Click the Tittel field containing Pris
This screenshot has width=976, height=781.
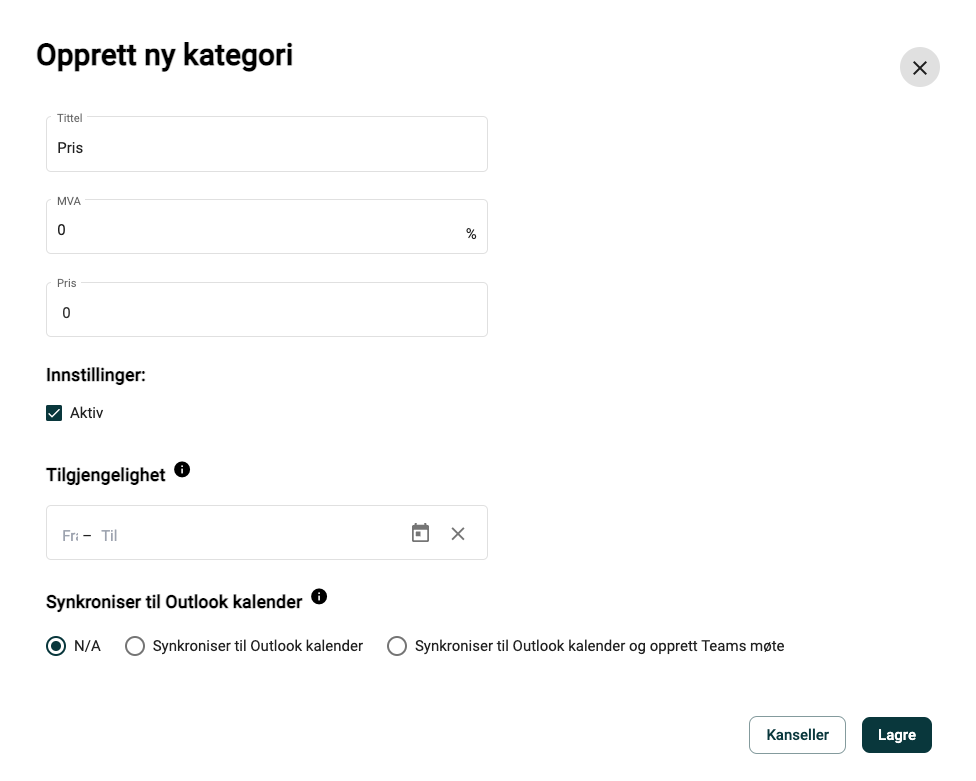point(266,144)
